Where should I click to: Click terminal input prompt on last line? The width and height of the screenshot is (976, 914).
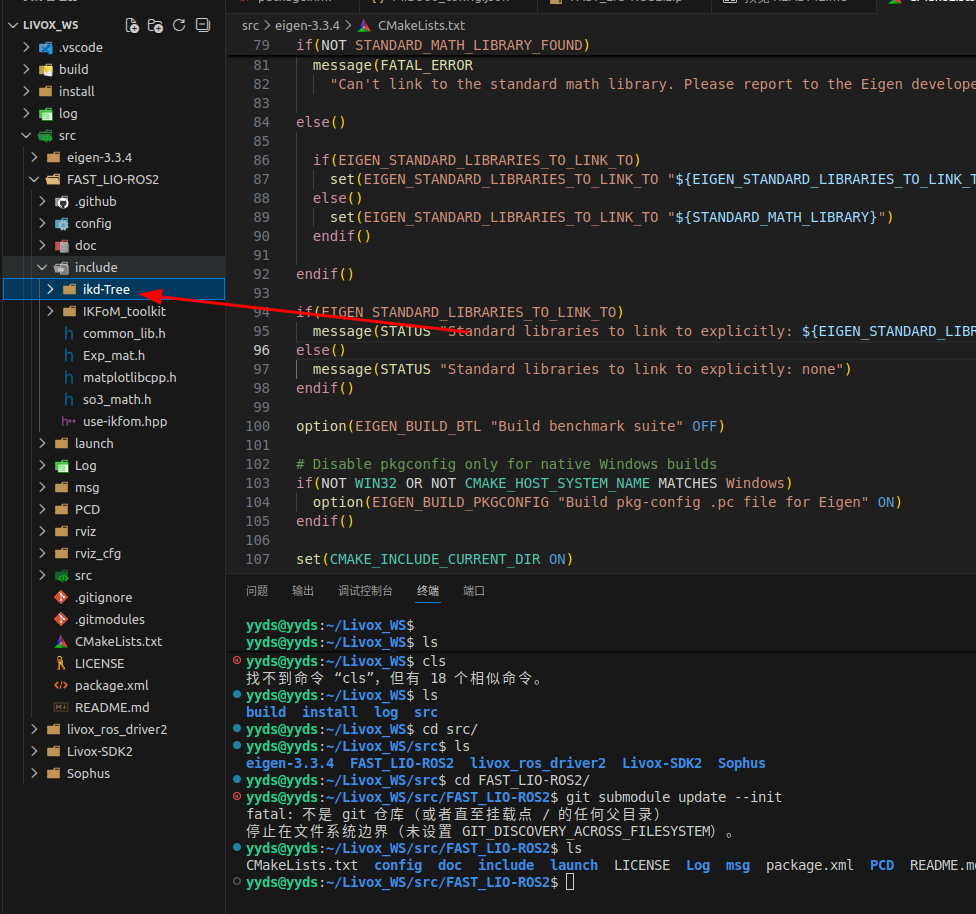pos(570,882)
